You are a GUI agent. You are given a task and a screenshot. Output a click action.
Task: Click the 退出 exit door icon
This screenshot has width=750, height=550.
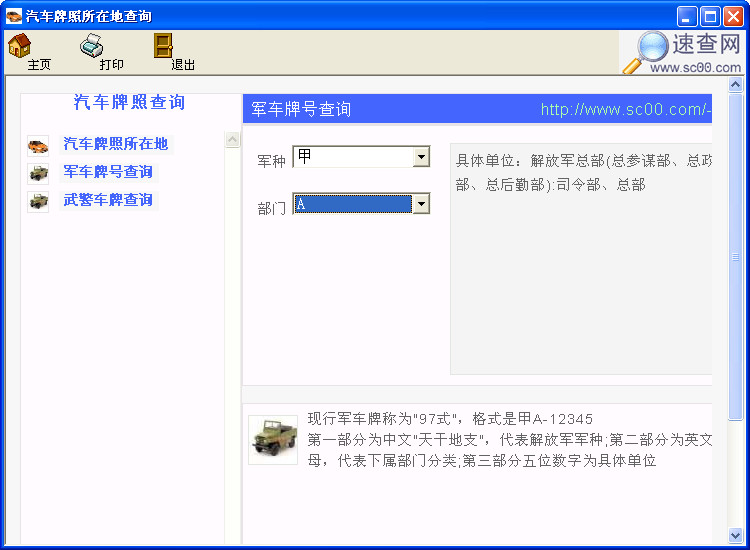click(x=163, y=45)
